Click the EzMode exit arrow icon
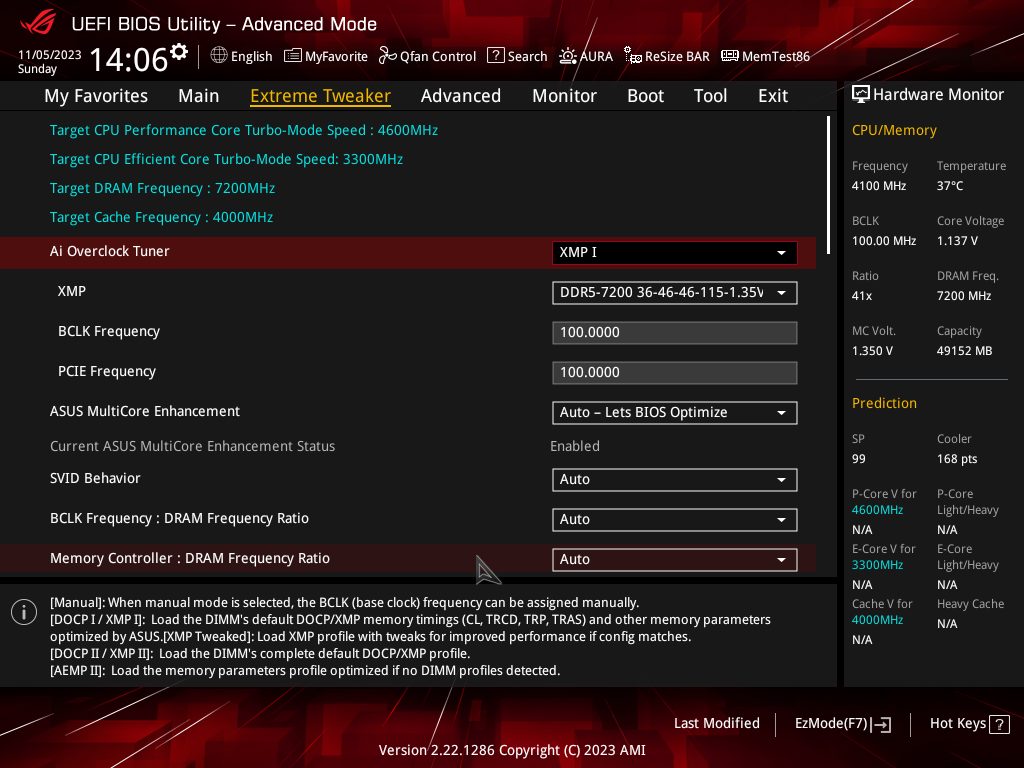Image resolution: width=1024 pixels, height=768 pixels. [881, 724]
